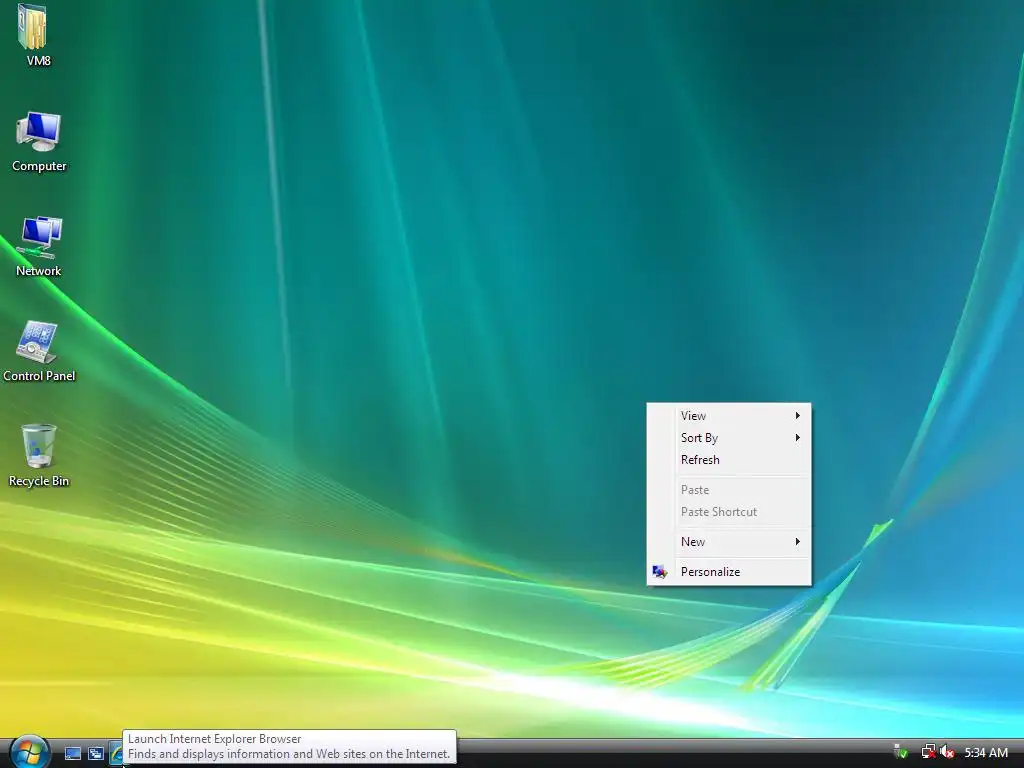The width and height of the screenshot is (1024, 768).
Task: Open the Windows Start orb
Action: (x=29, y=752)
